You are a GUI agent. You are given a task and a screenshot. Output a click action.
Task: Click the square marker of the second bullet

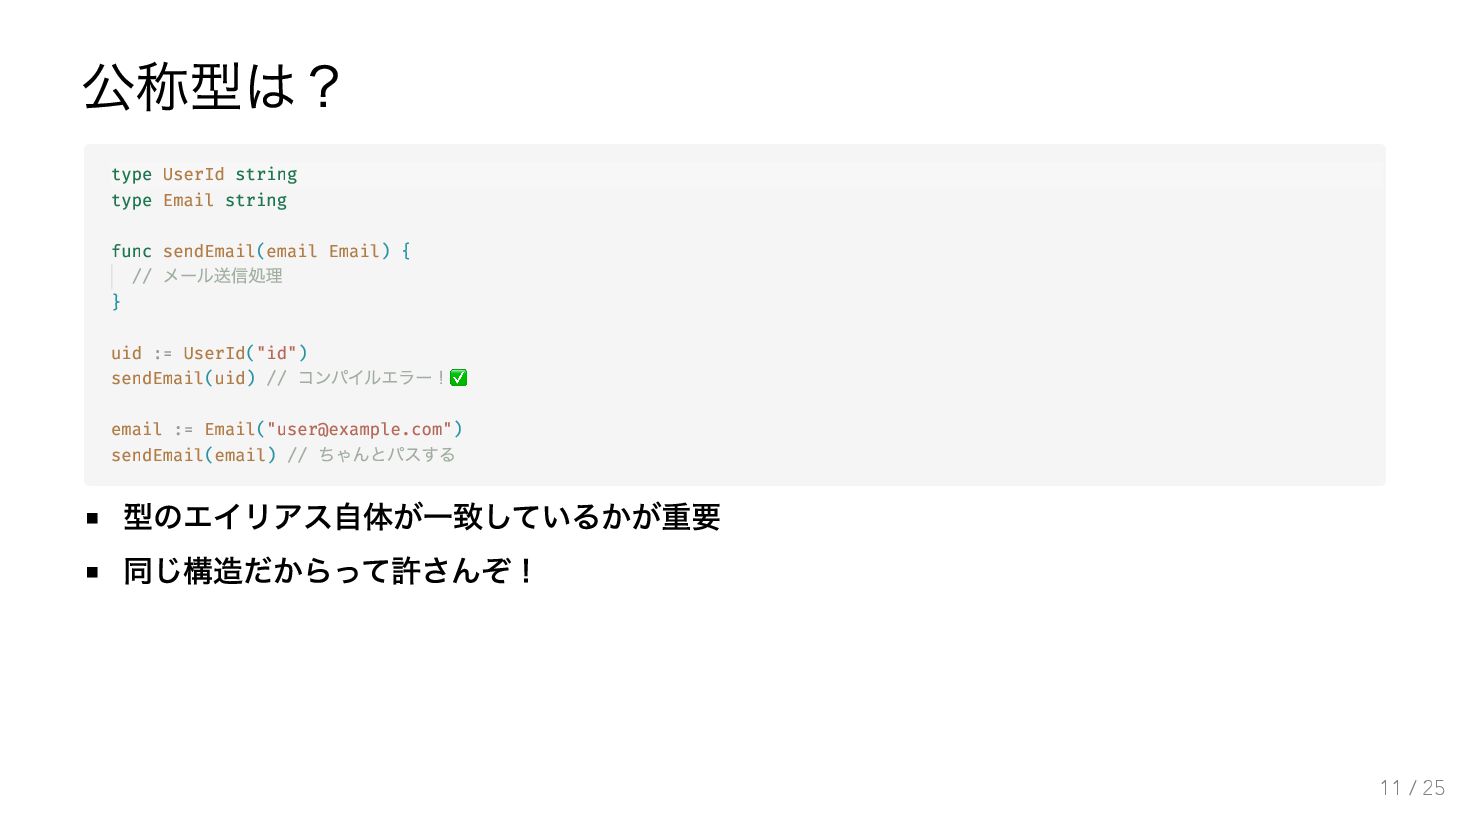[92, 572]
